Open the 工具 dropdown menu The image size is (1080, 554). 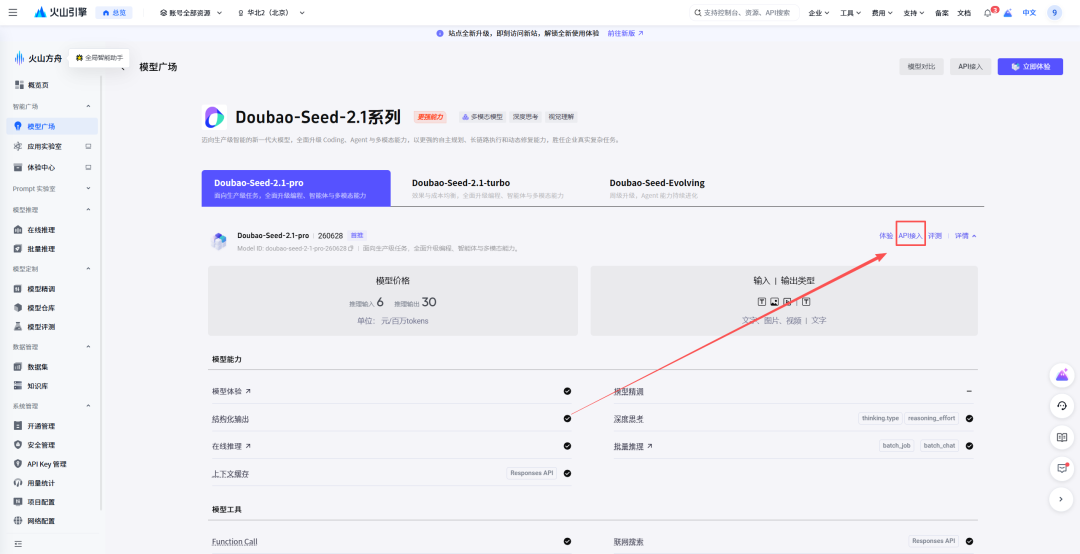coord(851,13)
